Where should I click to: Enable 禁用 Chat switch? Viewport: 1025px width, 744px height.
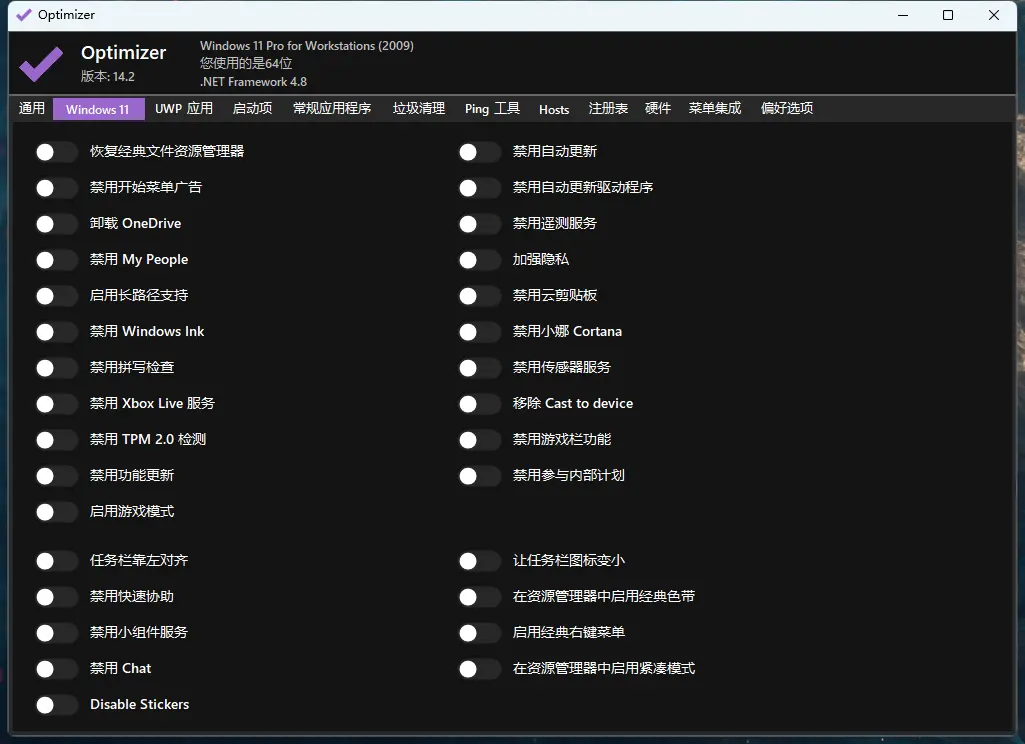[x=57, y=669]
